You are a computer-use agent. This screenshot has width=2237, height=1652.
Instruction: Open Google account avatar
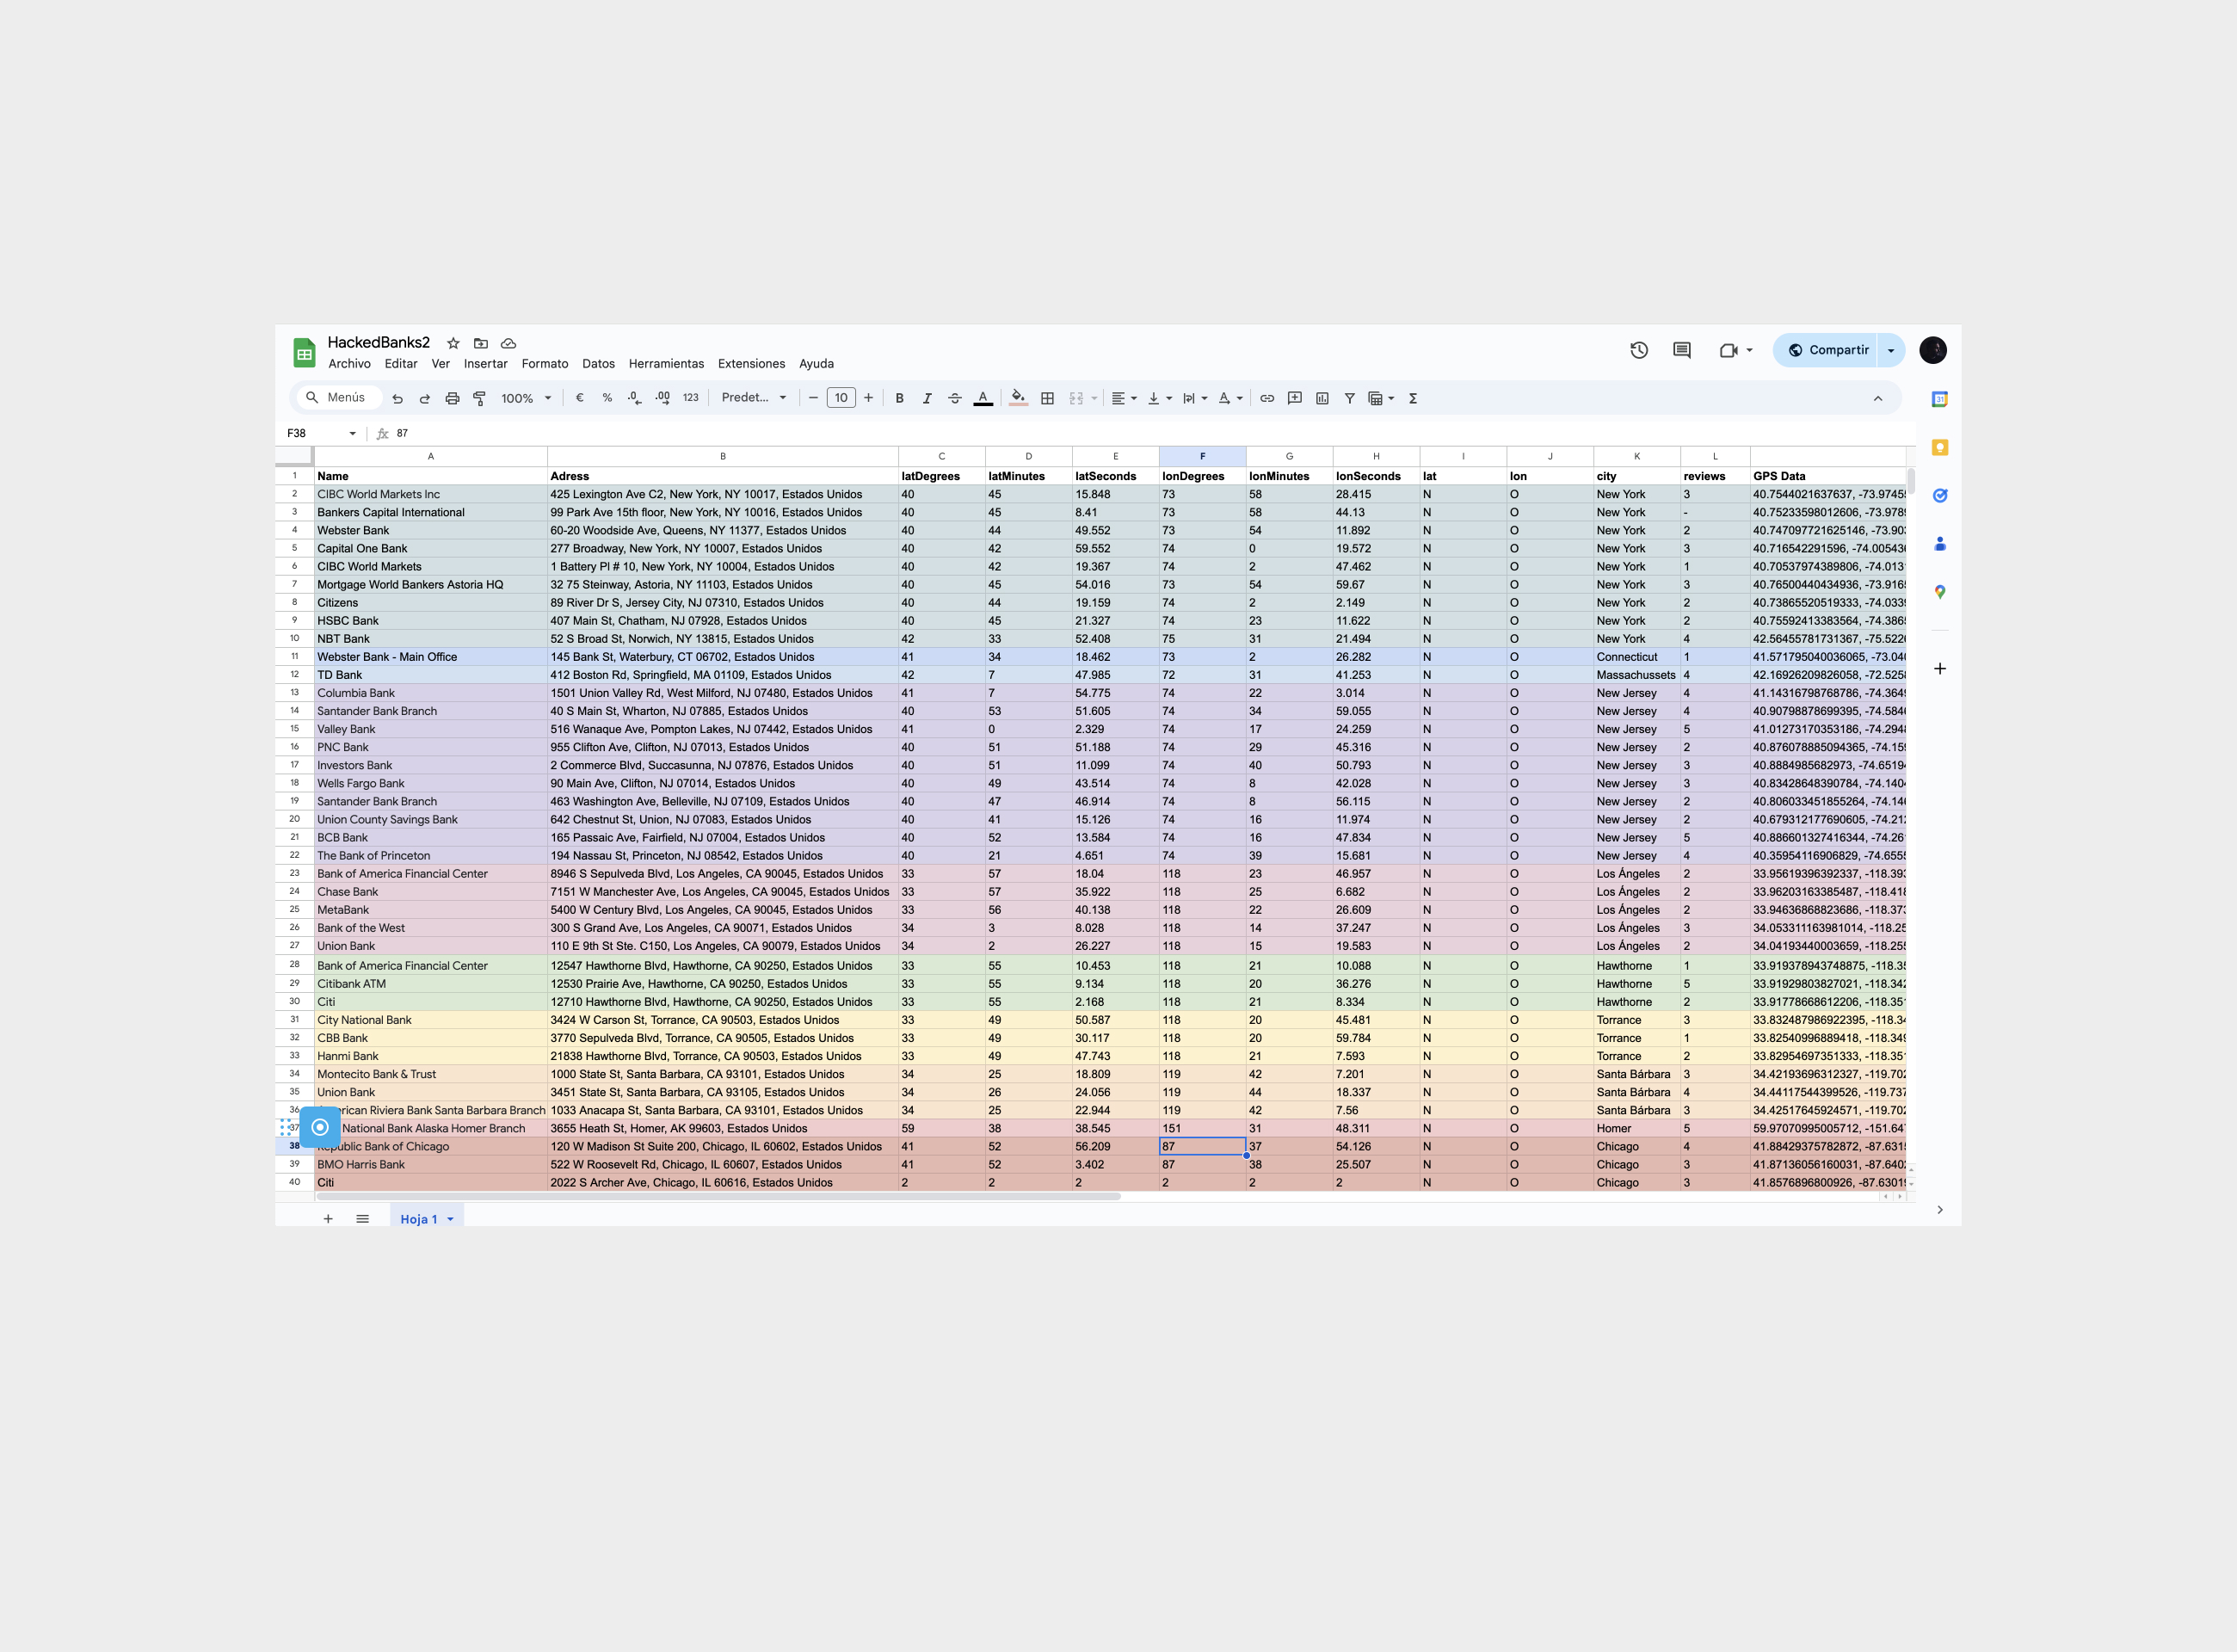pos(1932,350)
